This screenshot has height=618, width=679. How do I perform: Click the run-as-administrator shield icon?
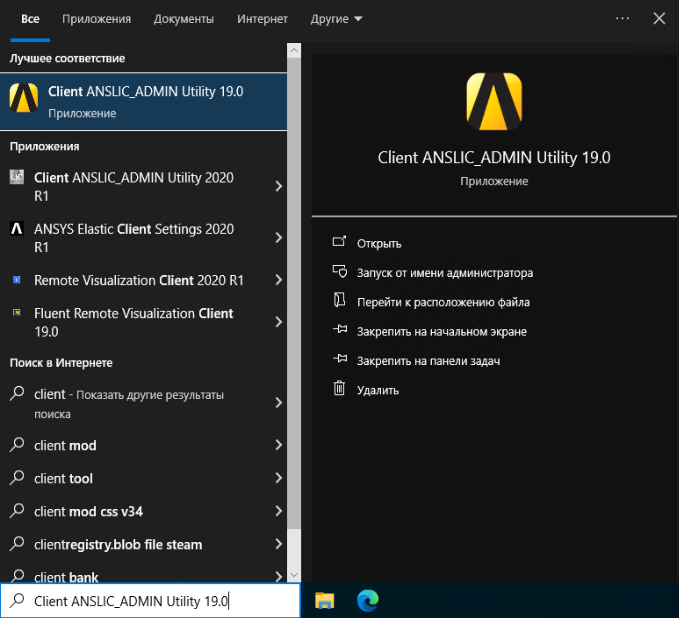point(340,272)
